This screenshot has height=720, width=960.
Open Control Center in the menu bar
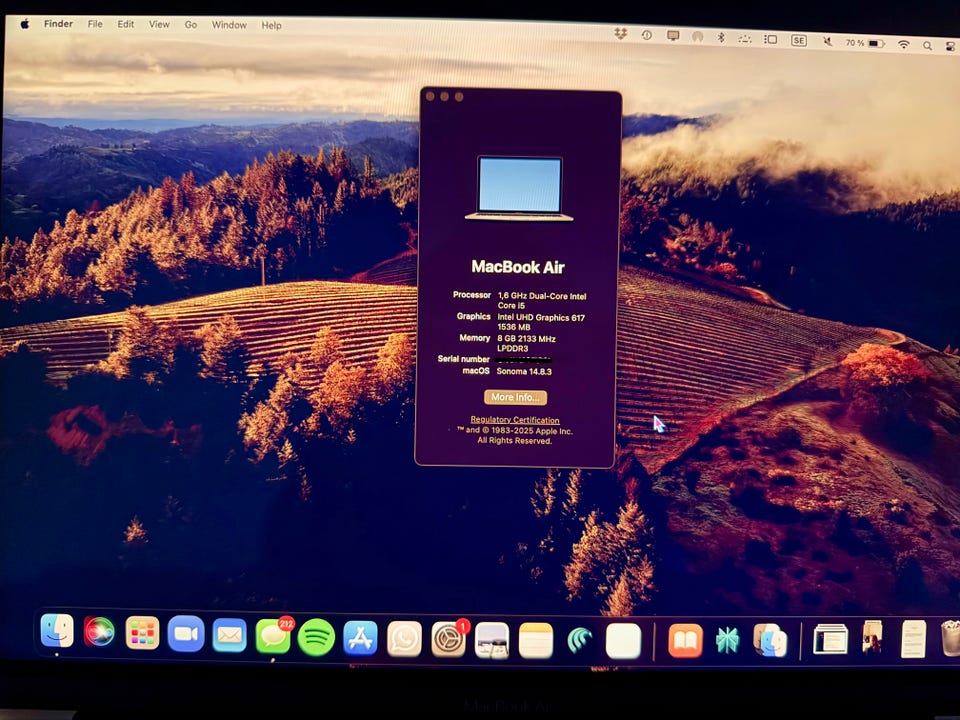point(949,46)
